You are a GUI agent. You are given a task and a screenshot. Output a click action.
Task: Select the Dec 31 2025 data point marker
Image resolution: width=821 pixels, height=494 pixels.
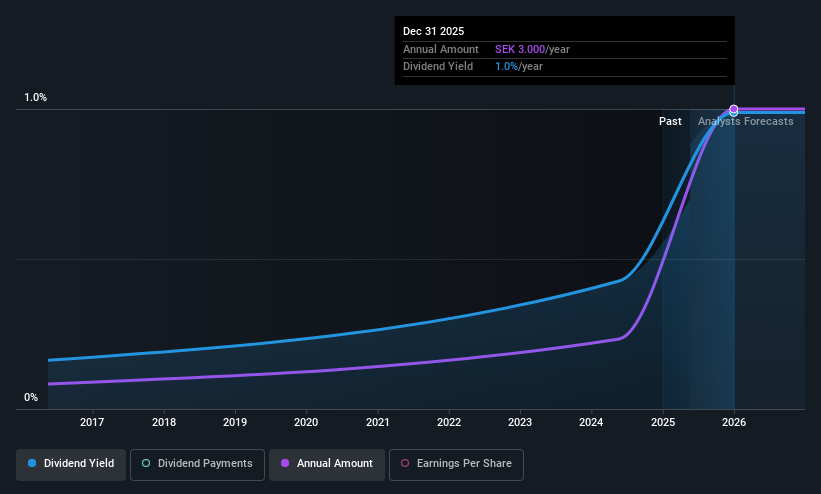point(734,109)
